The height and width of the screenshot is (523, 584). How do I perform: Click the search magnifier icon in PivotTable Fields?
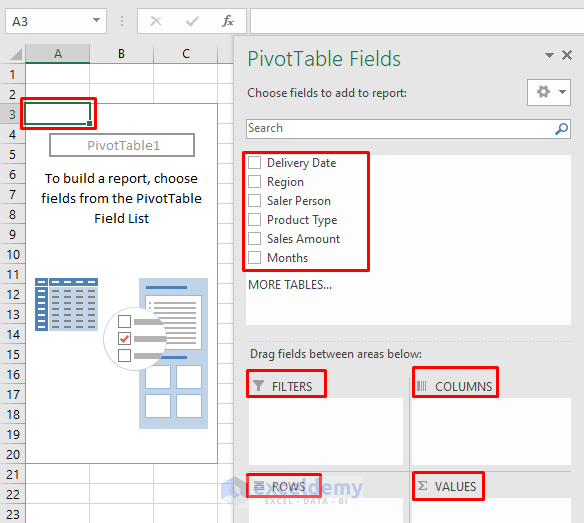click(x=561, y=129)
